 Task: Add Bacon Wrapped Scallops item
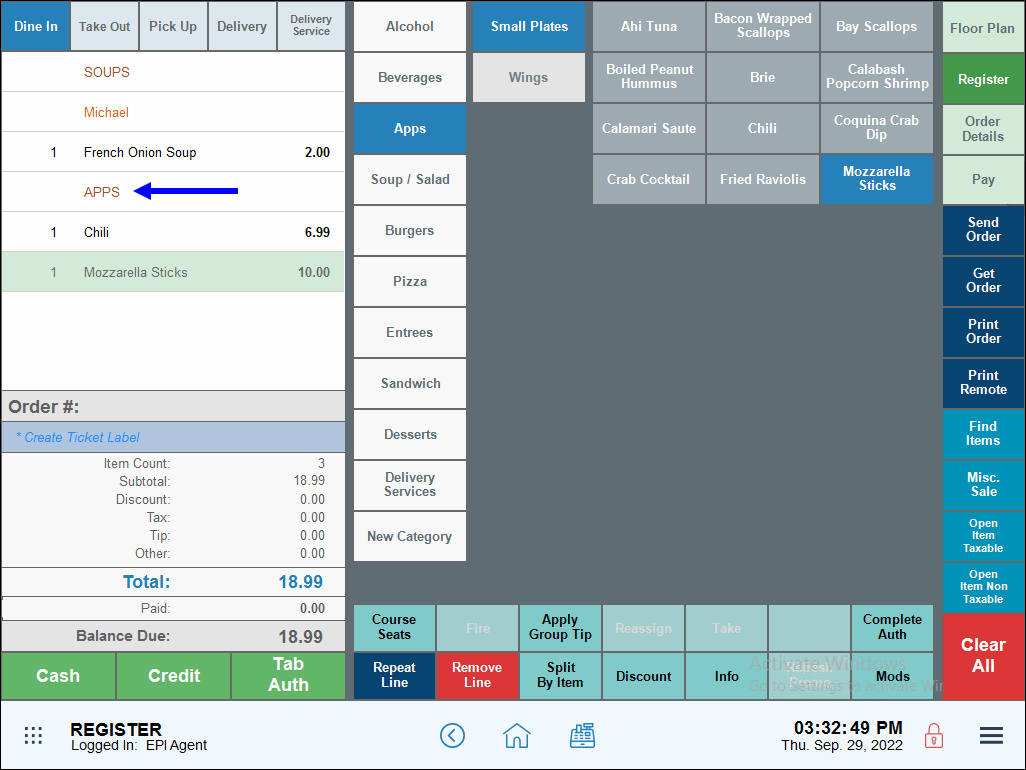762,26
